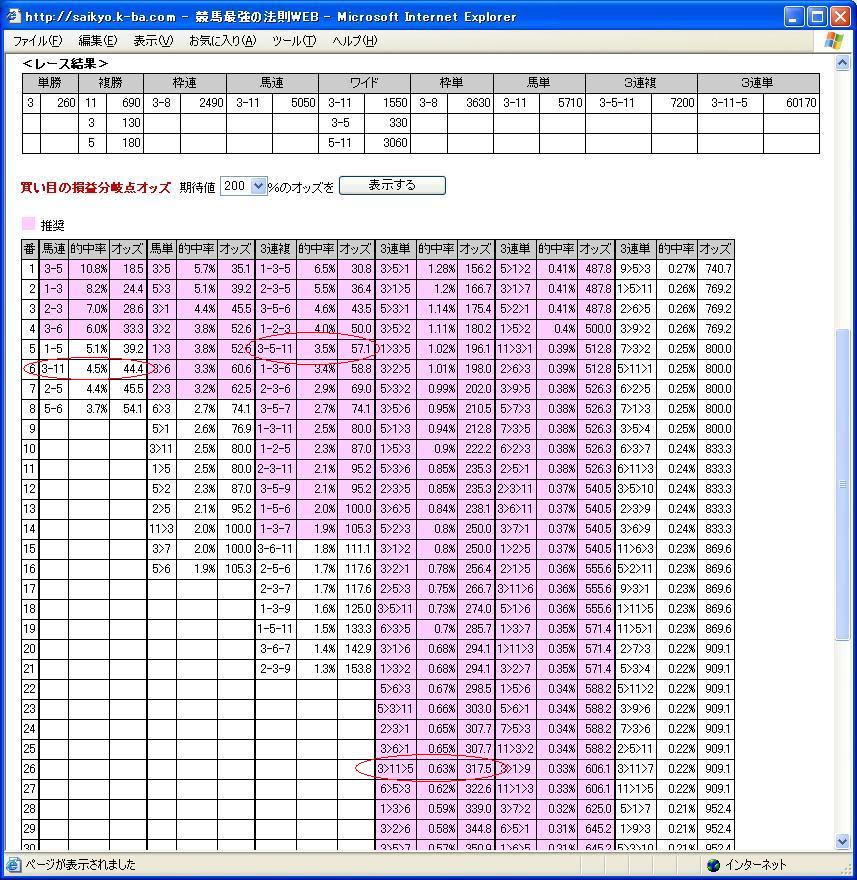Click the status bar page icon

(13, 864)
